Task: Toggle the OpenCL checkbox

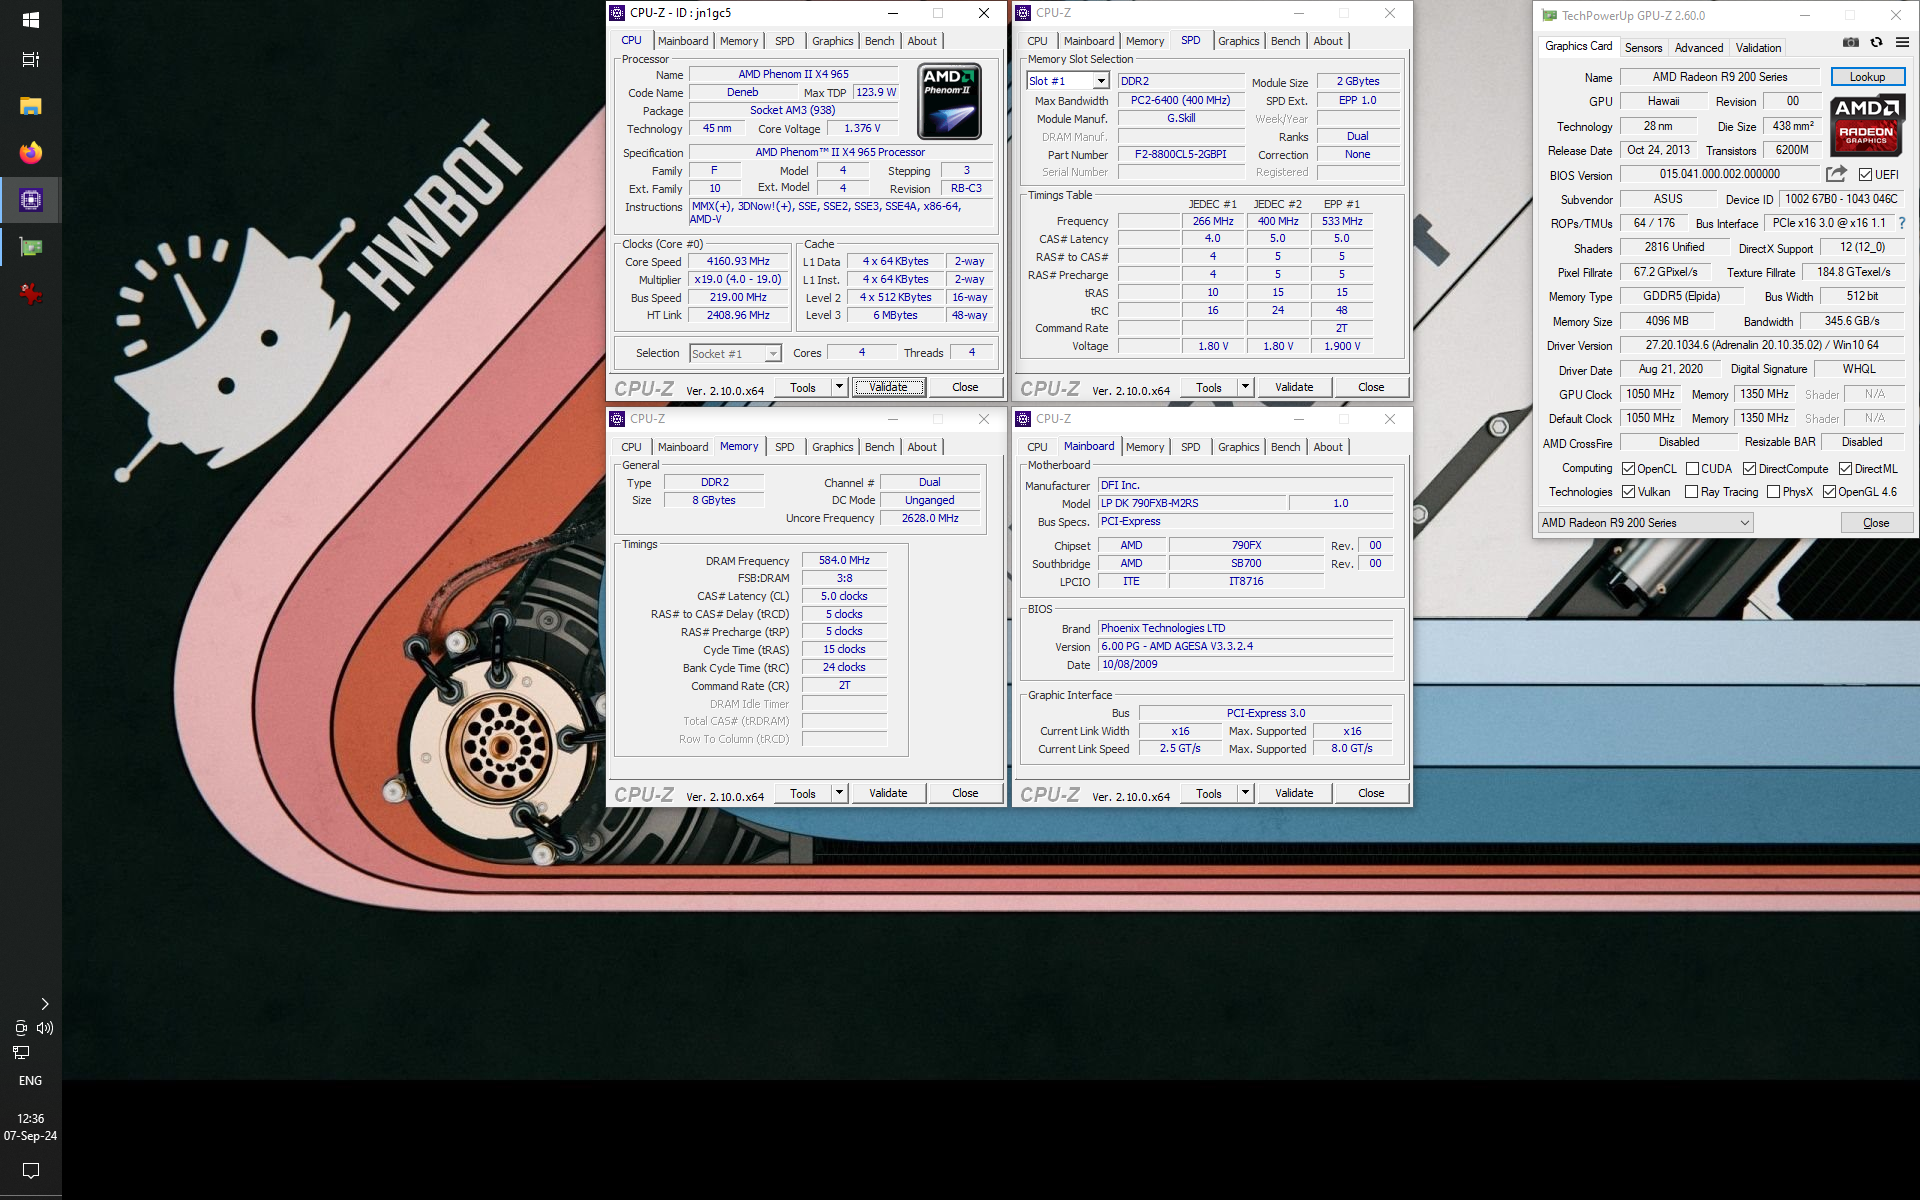Action: [x=1628, y=469]
